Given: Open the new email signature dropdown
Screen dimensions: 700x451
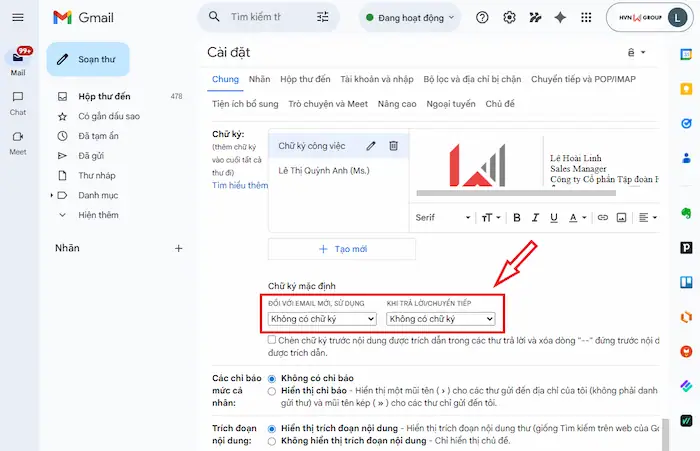Looking at the screenshot, I should pyautogui.click(x=322, y=319).
